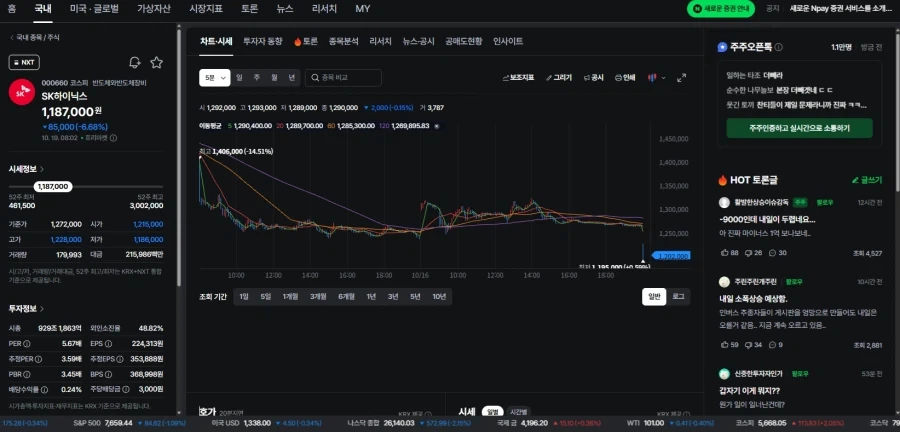Open the NXT market badge
900x432 pixels.
point(24,63)
